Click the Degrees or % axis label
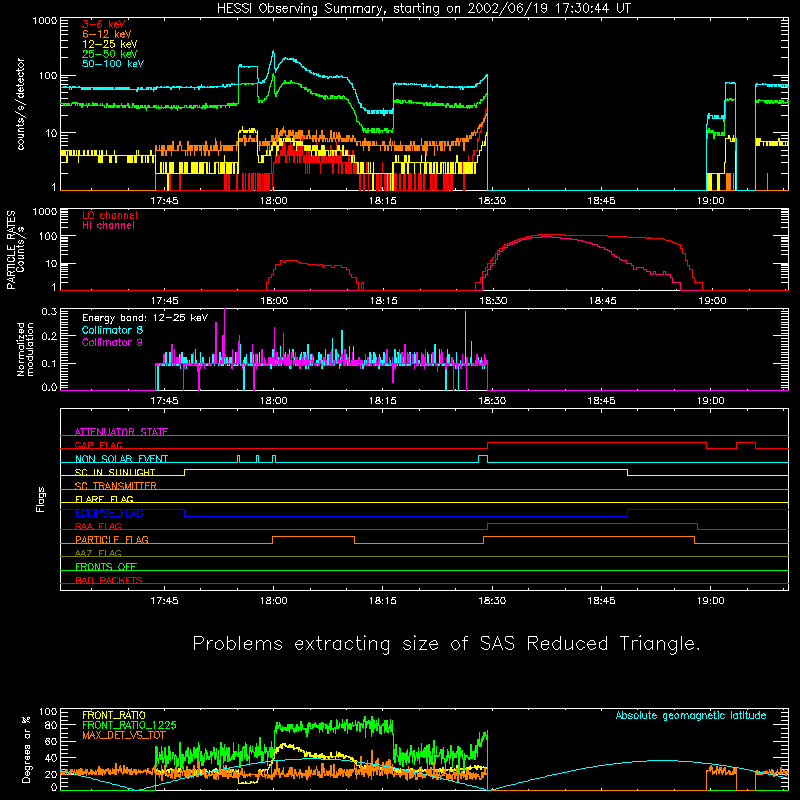The image size is (800, 800). 26,749
